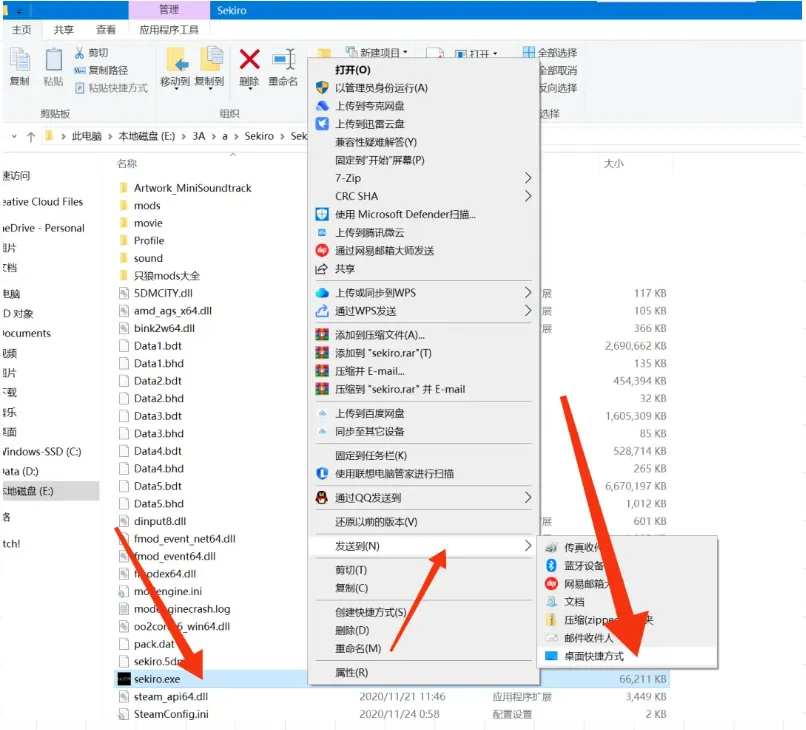Expand Send via QQ (通过QQ发送到) submenu
Image resolution: width=806 pixels, height=730 pixels.
[424, 497]
